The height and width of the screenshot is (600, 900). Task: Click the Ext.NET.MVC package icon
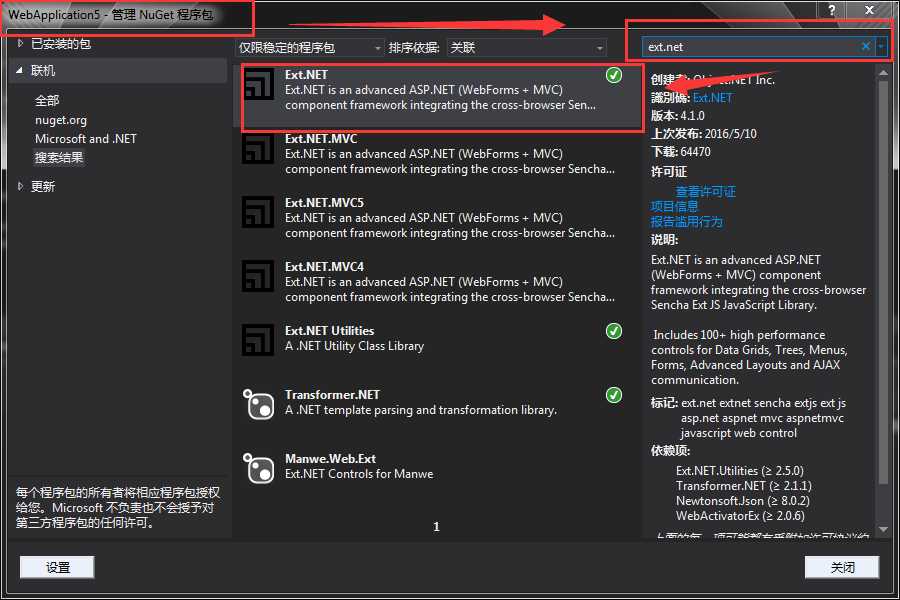(258, 149)
